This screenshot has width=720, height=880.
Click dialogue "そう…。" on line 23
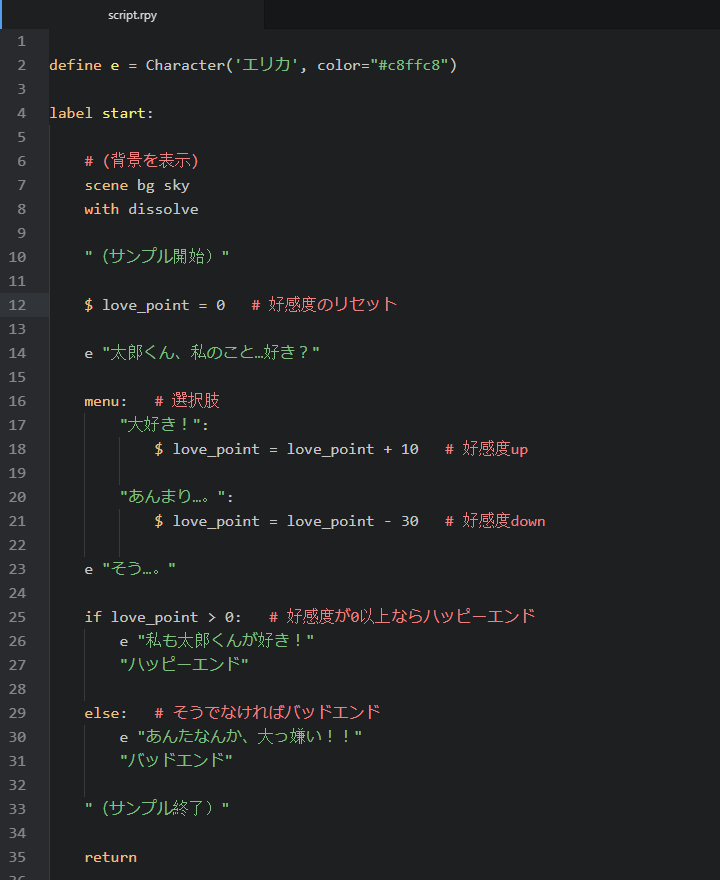pos(139,569)
